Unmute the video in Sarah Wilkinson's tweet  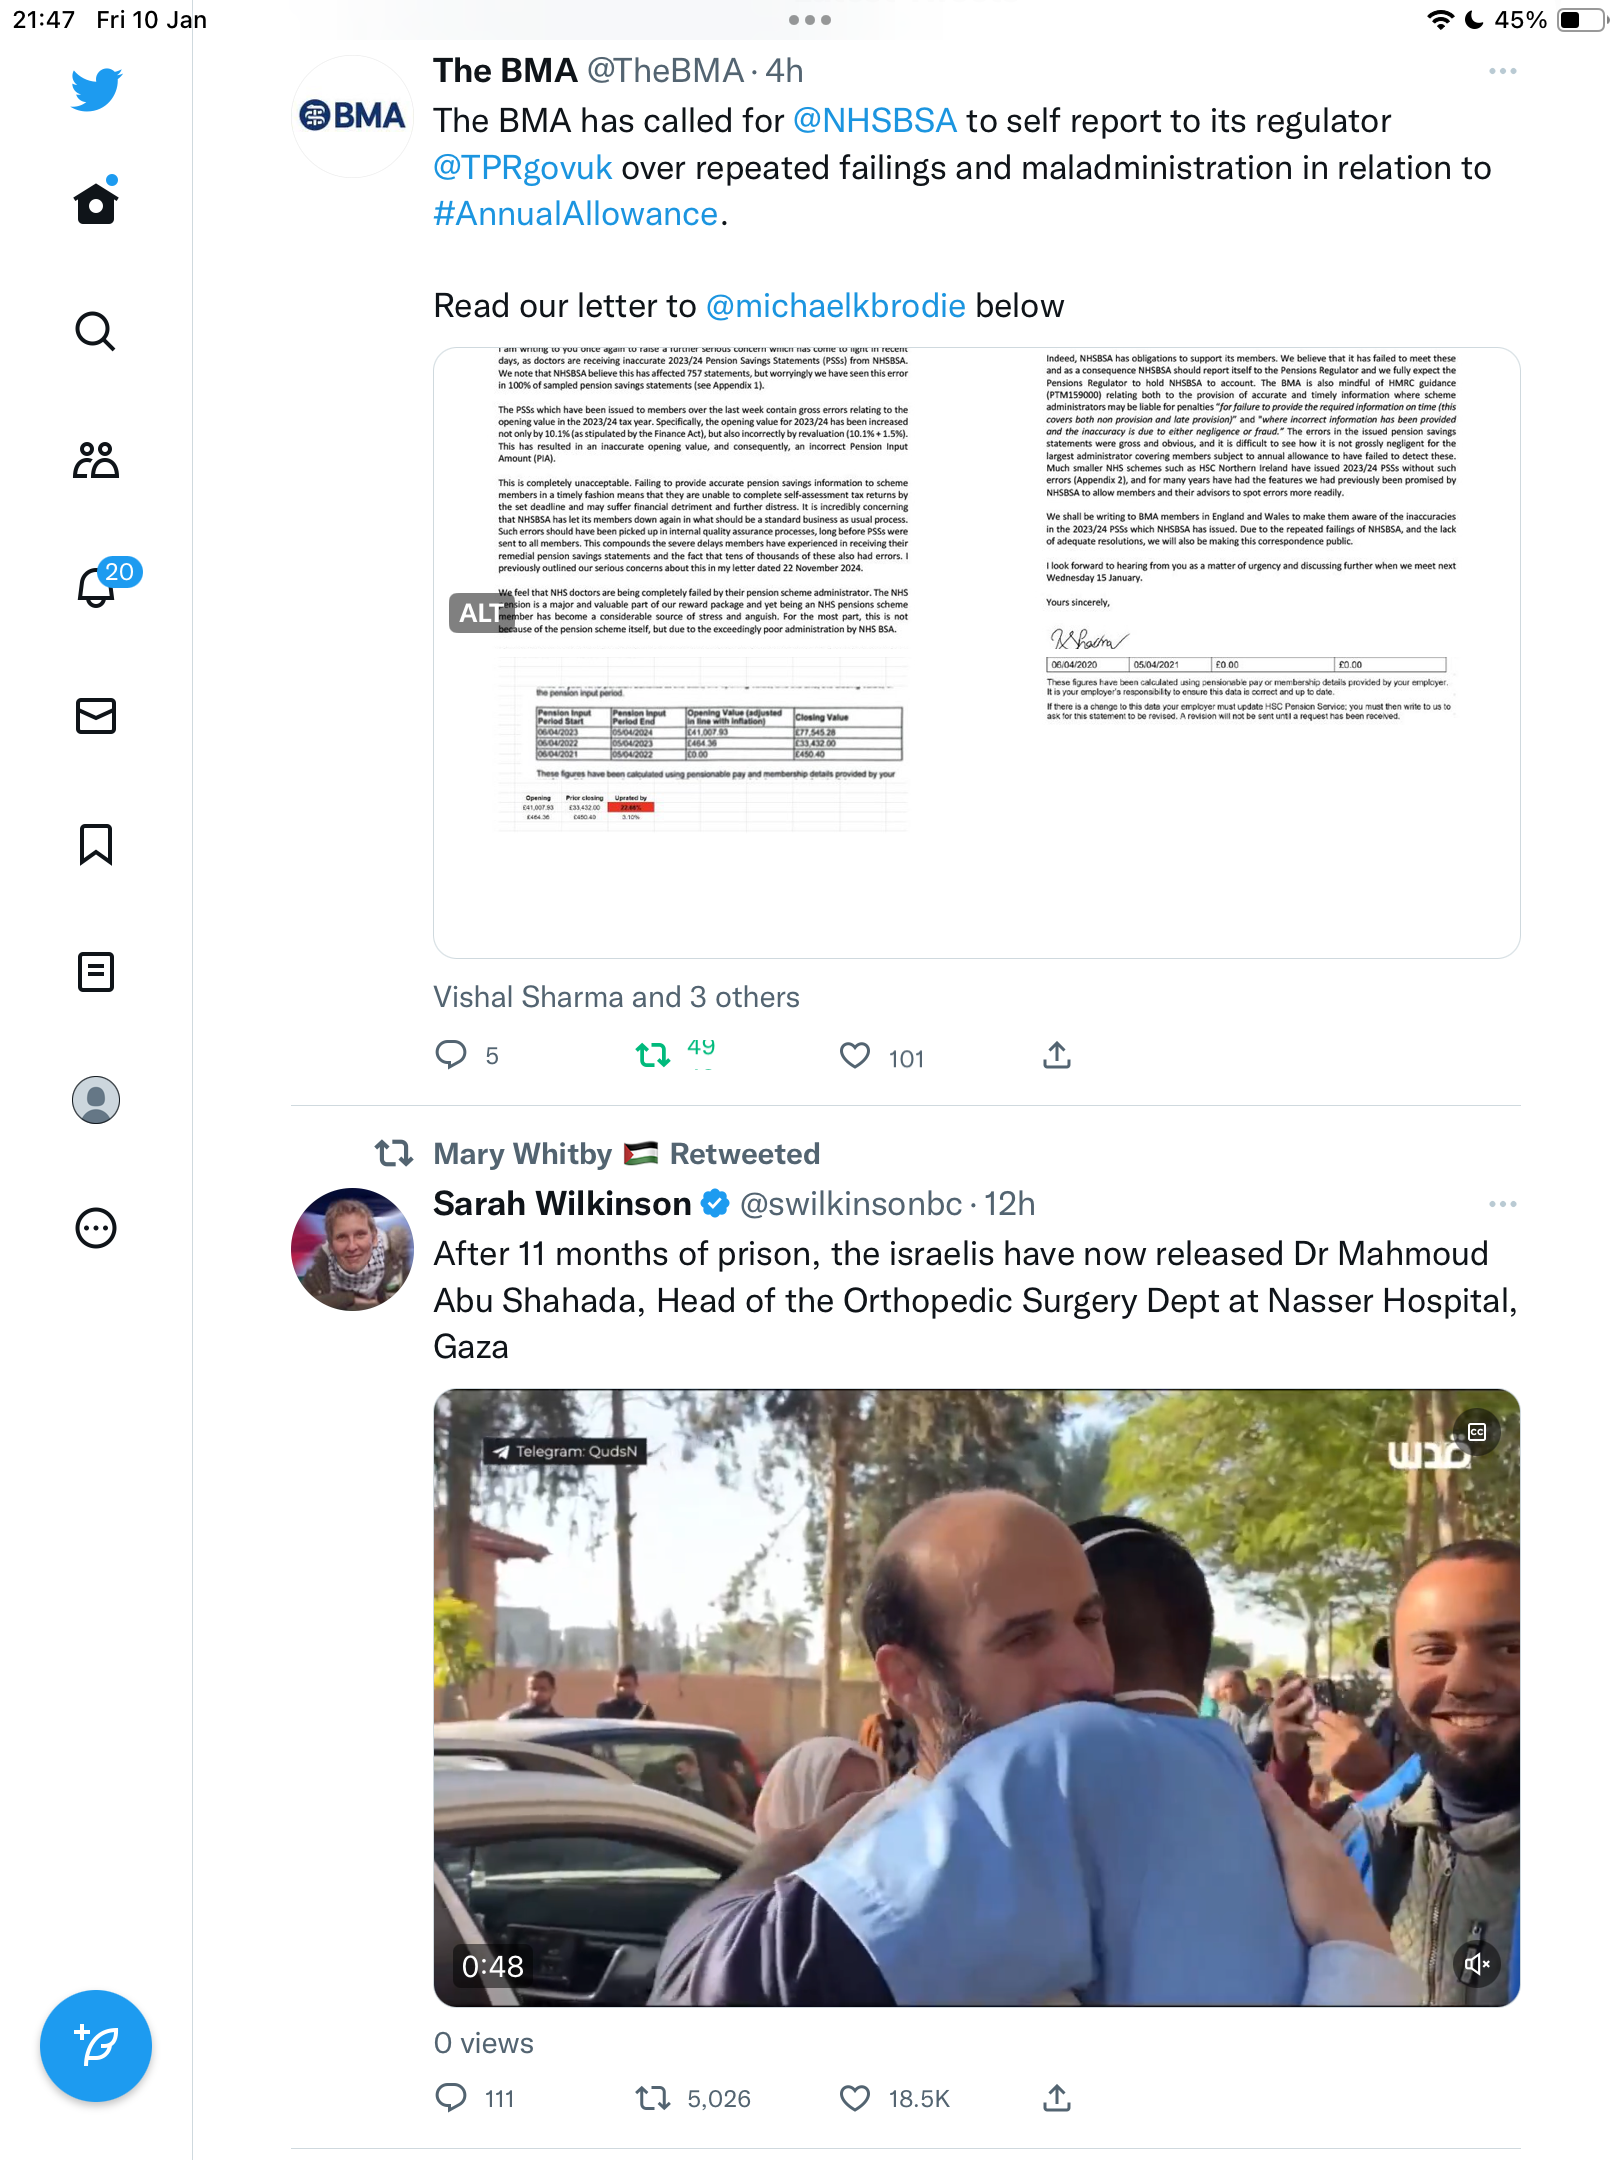[1477, 1964]
